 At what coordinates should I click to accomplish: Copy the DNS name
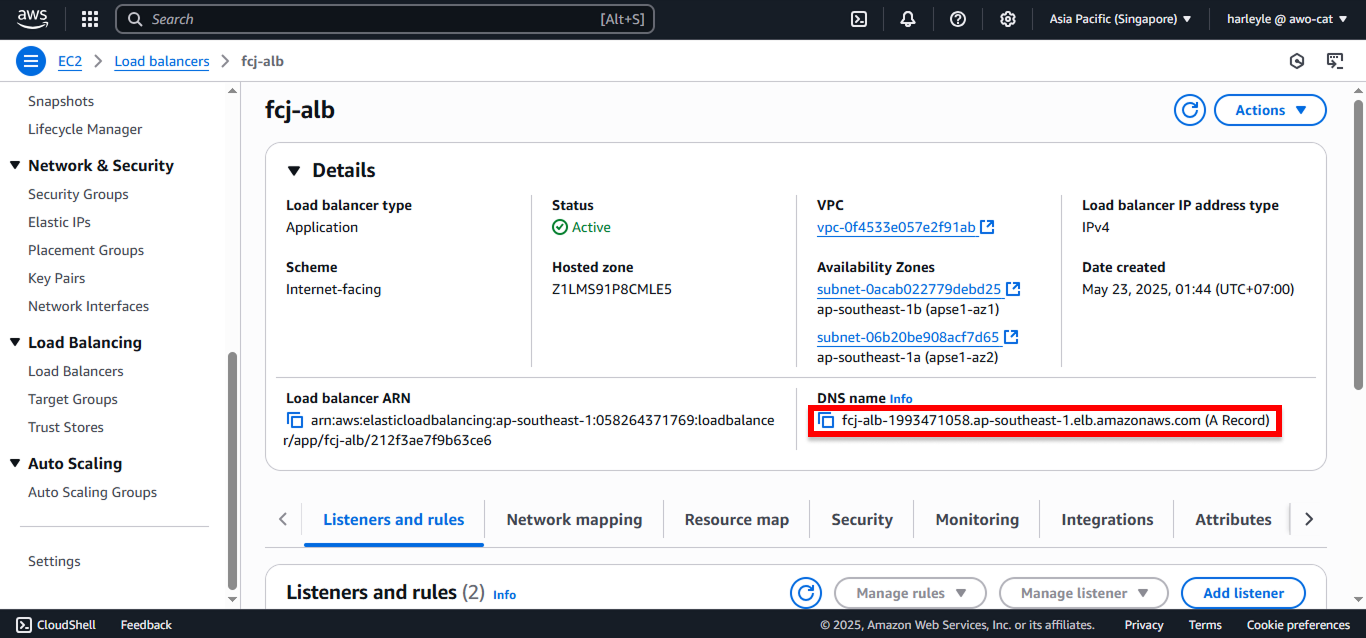[x=826, y=420]
